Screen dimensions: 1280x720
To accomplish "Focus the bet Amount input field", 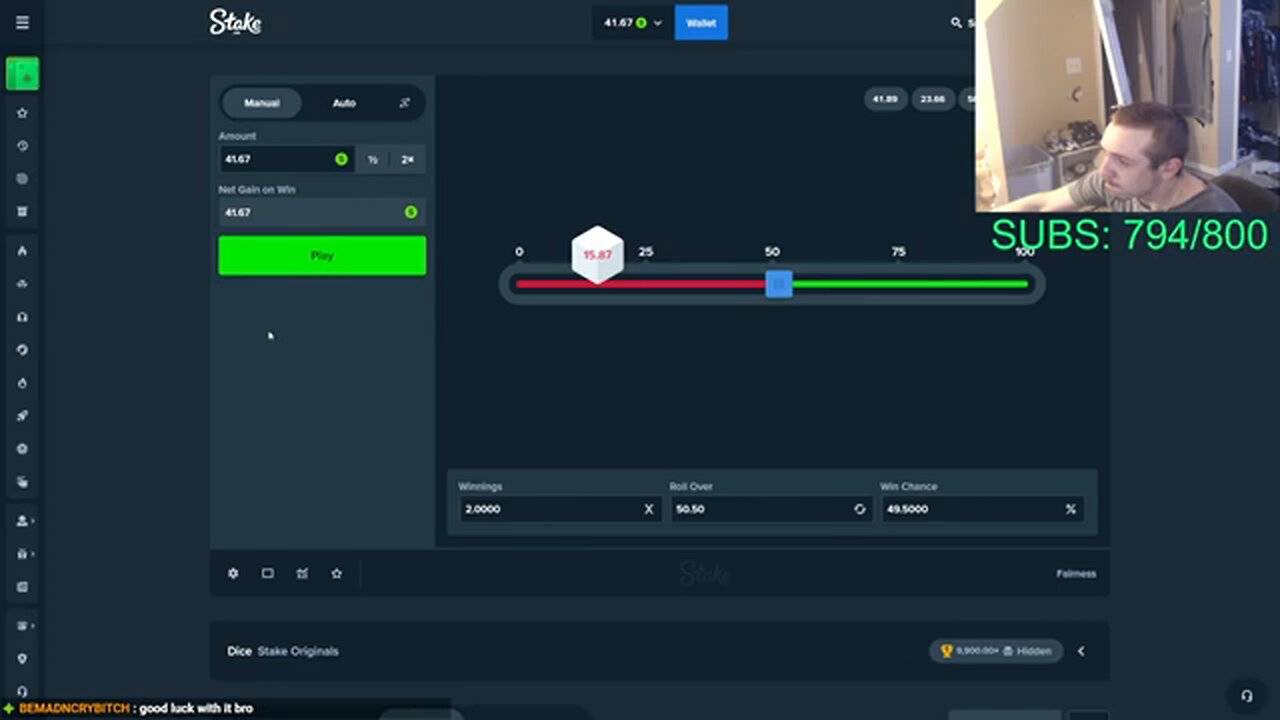I will (287, 159).
